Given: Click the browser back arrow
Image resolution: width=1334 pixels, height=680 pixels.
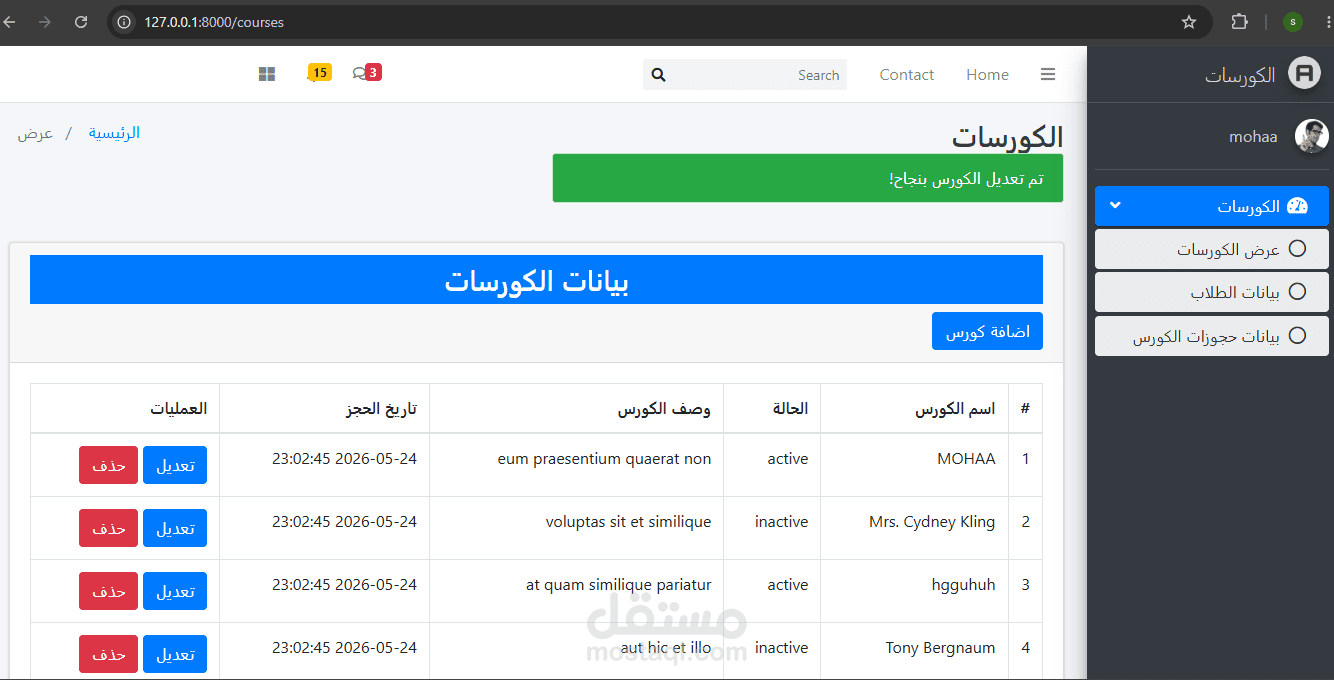Looking at the screenshot, I should coord(10,22).
